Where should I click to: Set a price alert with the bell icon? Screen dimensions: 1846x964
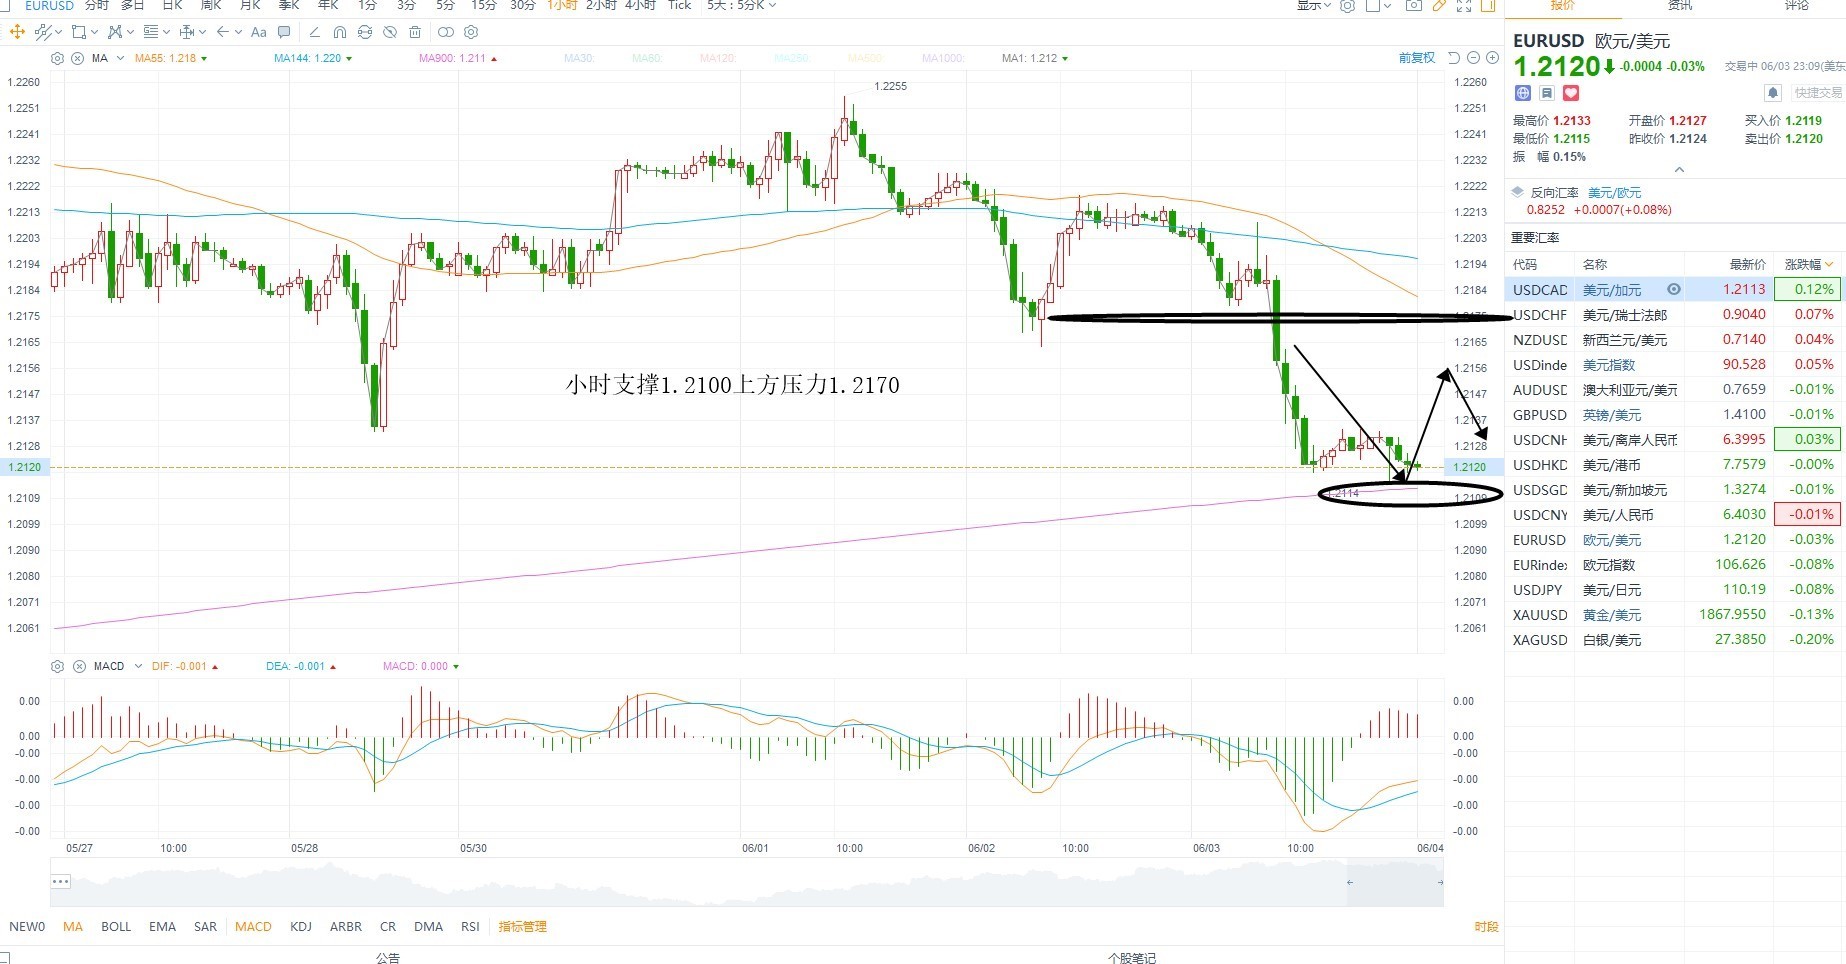click(1773, 93)
